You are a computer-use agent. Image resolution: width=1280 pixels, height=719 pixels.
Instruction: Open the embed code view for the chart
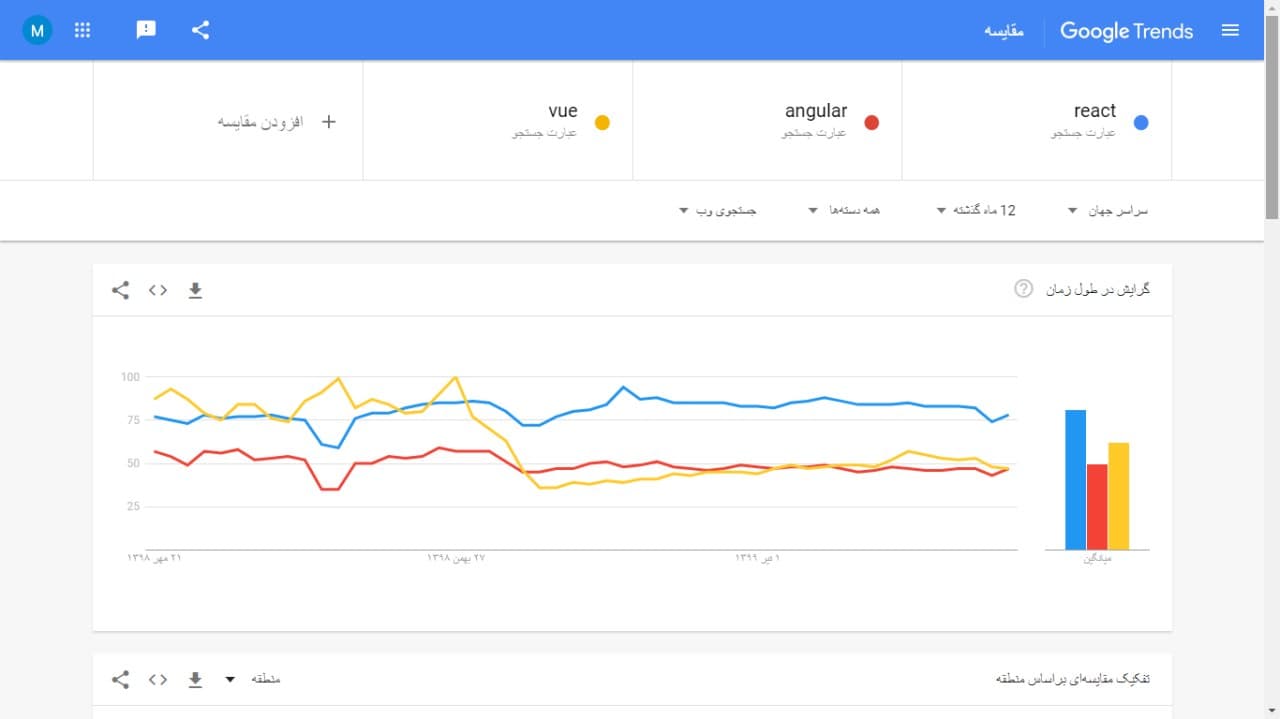[x=157, y=290]
